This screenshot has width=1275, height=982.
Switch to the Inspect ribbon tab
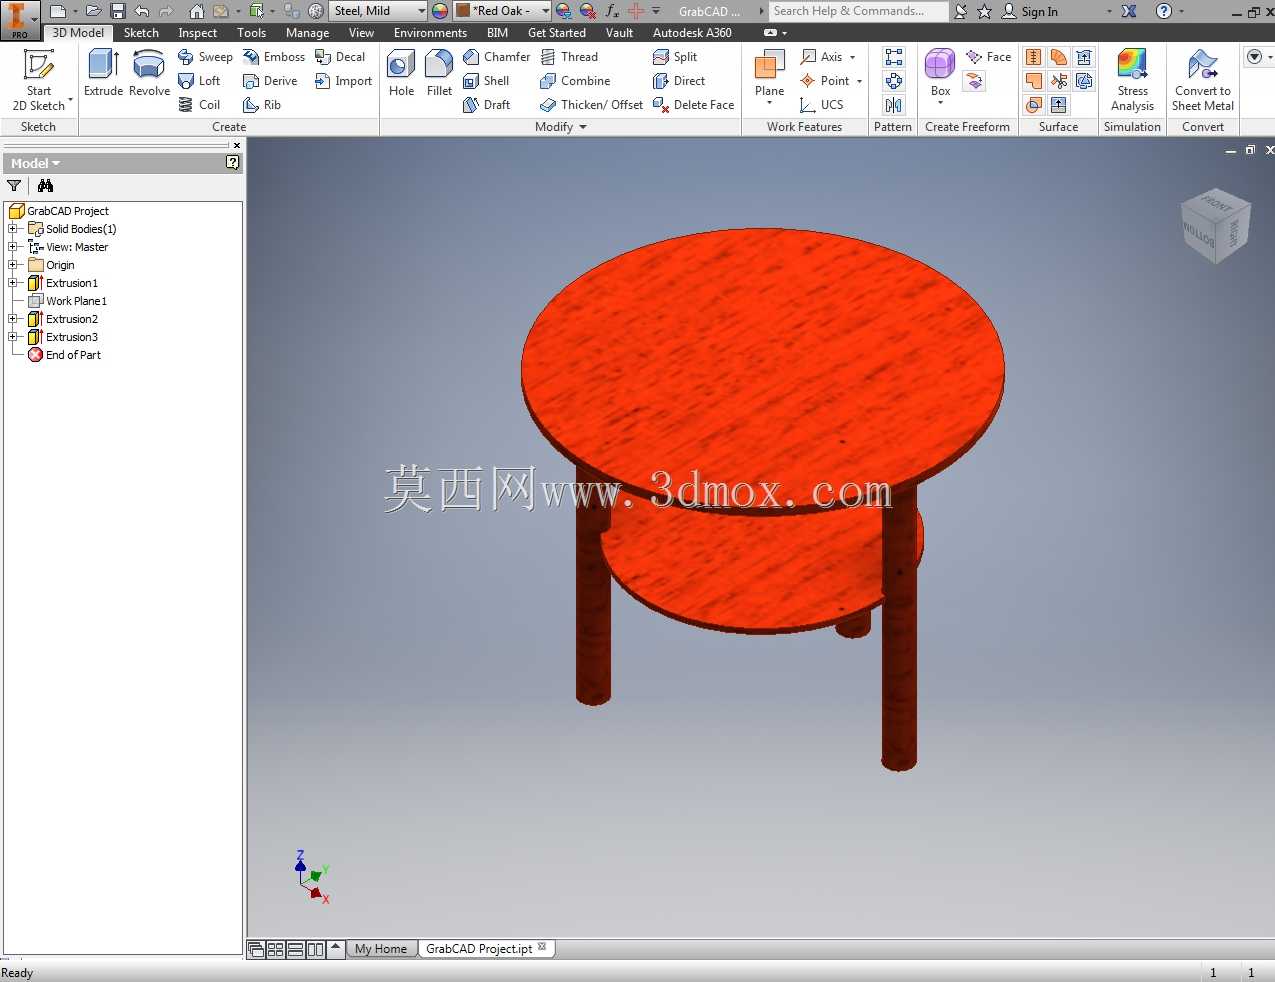tap(198, 33)
